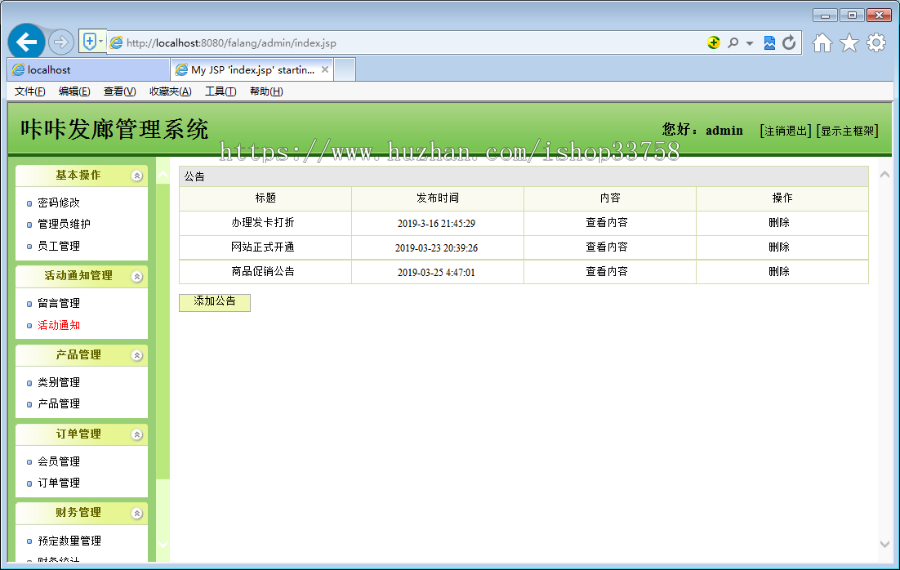Click the browser forward arrow button

click(x=60, y=42)
